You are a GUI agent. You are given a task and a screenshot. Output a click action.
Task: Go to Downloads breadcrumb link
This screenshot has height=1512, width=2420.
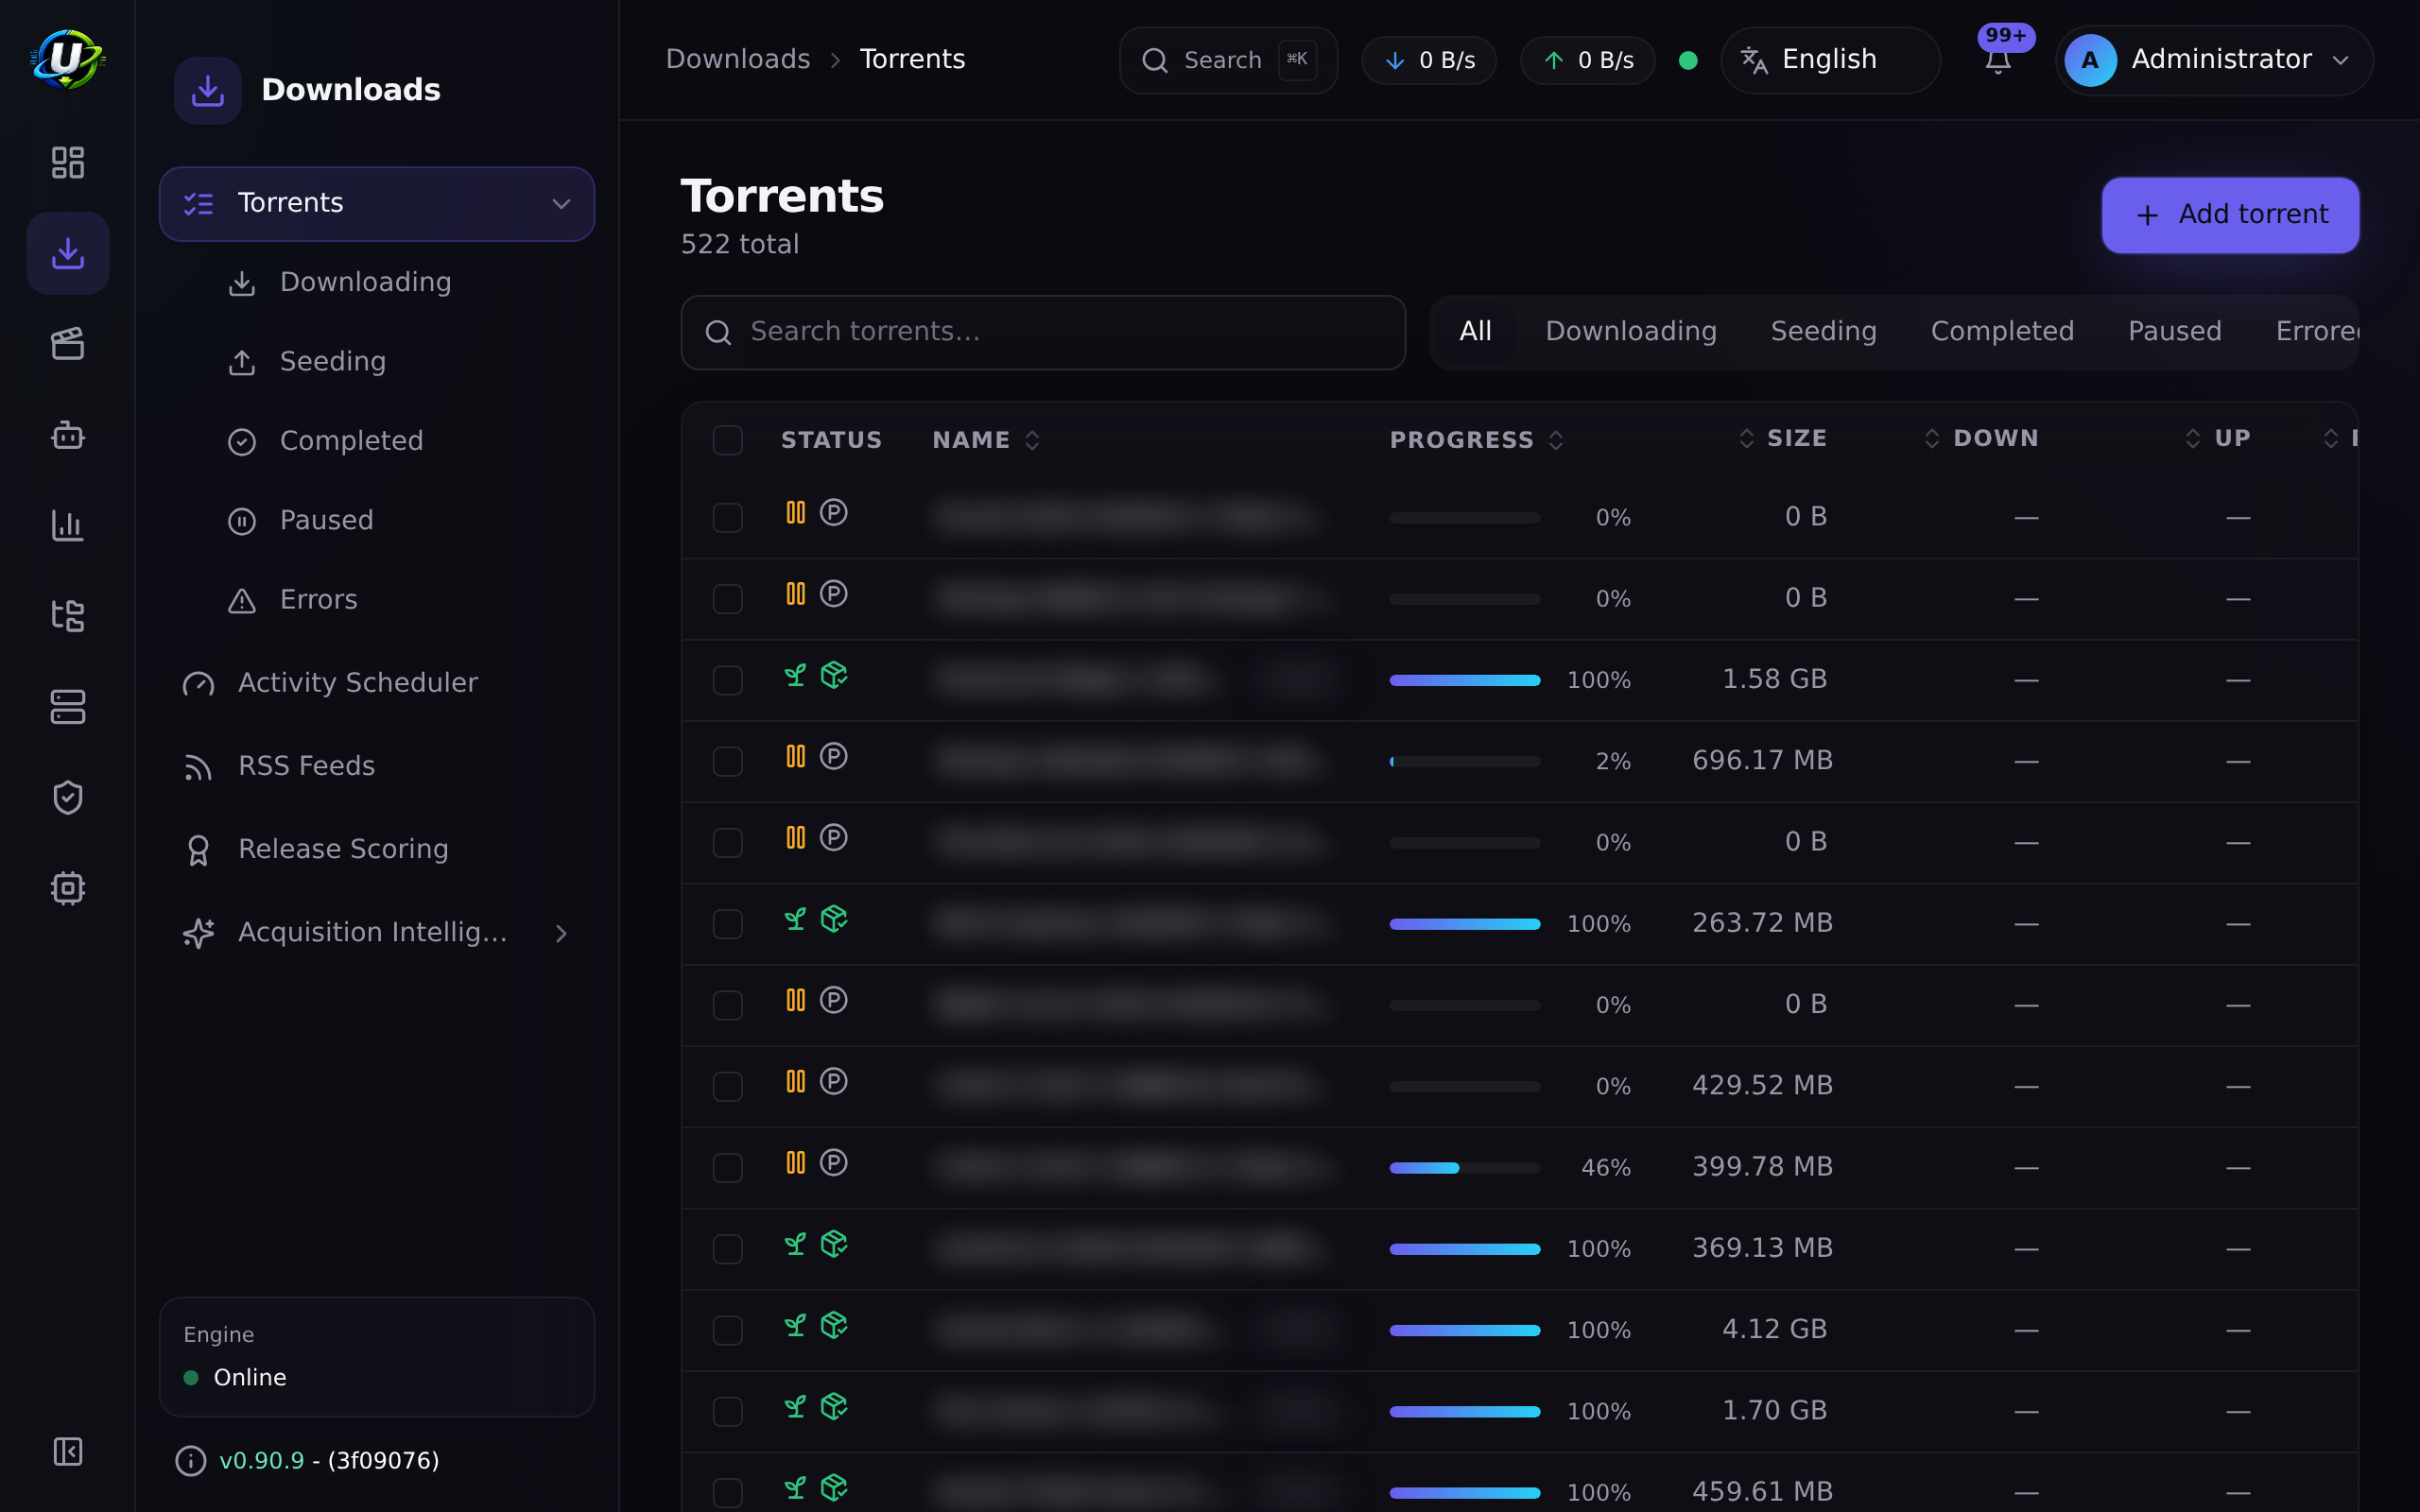coord(738,60)
